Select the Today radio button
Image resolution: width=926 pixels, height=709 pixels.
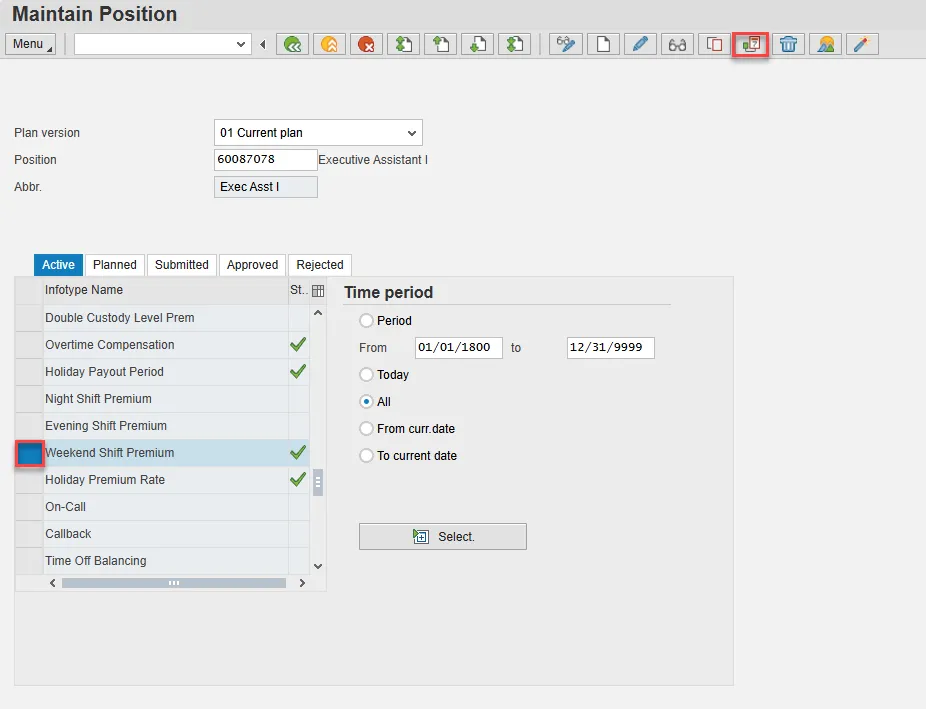point(367,375)
